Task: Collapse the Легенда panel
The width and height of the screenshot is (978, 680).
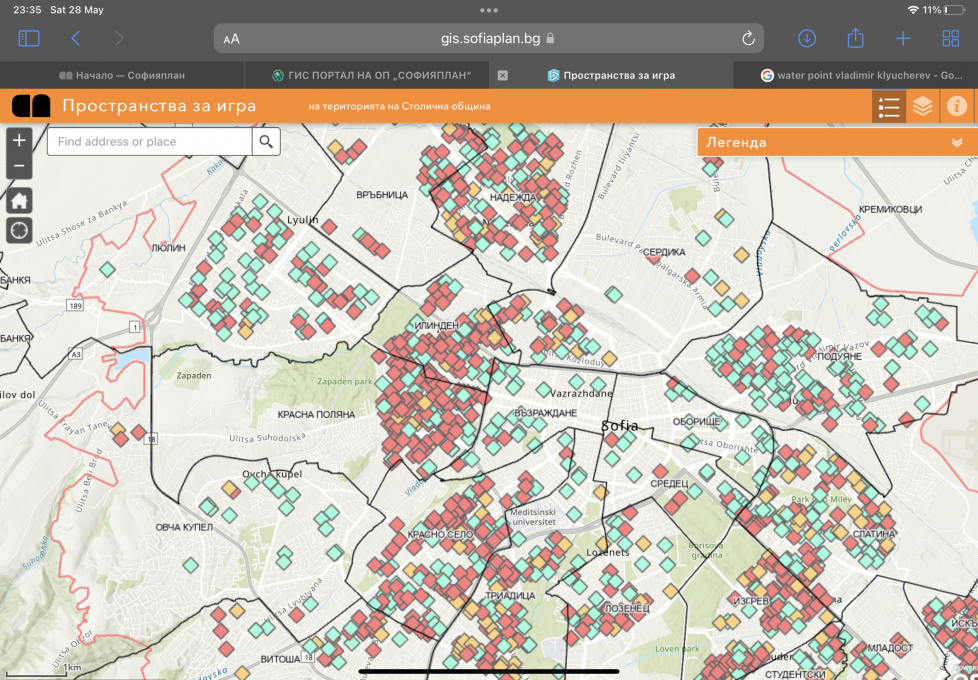Action: click(957, 143)
